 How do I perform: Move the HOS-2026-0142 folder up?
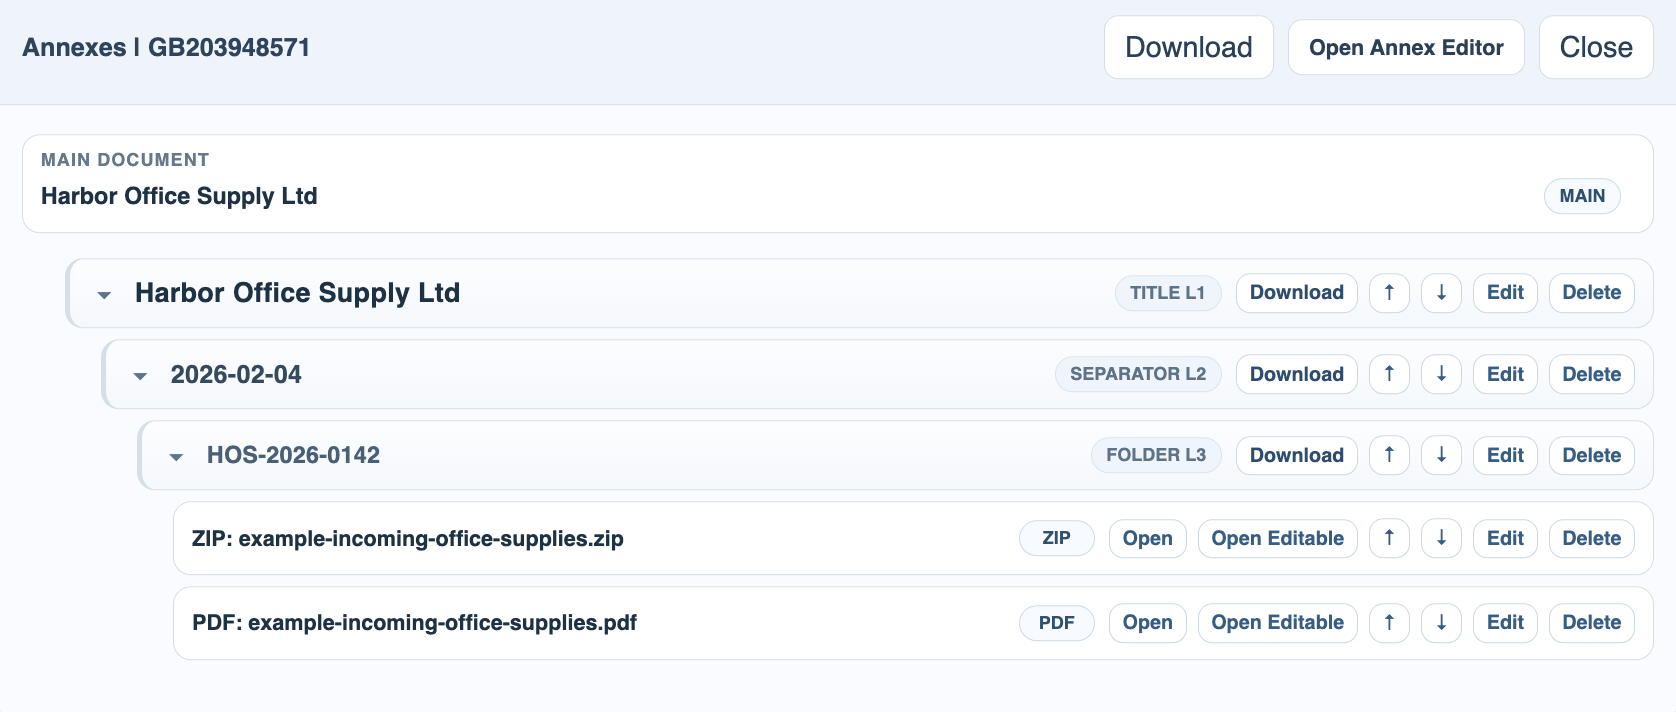pyautogui.click(x=1389, y=455)
